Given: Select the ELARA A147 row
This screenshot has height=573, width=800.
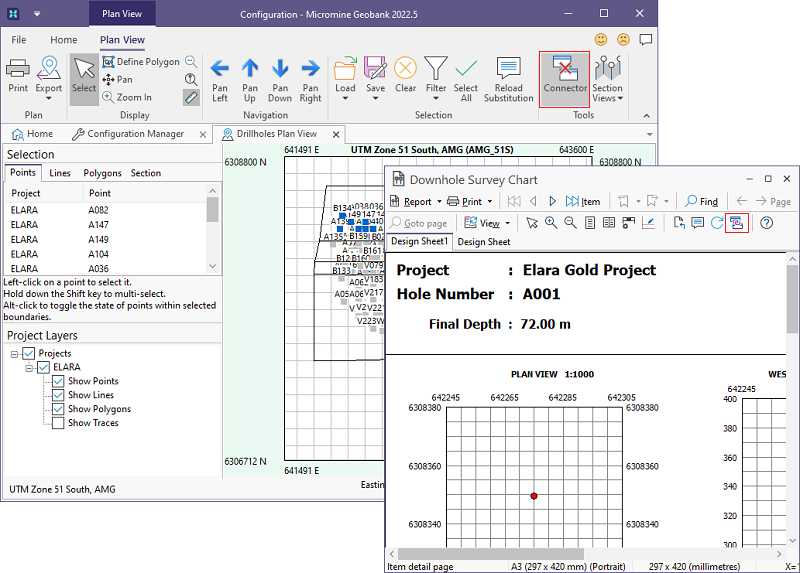Looking at the screenshot, I should point(105,225).
